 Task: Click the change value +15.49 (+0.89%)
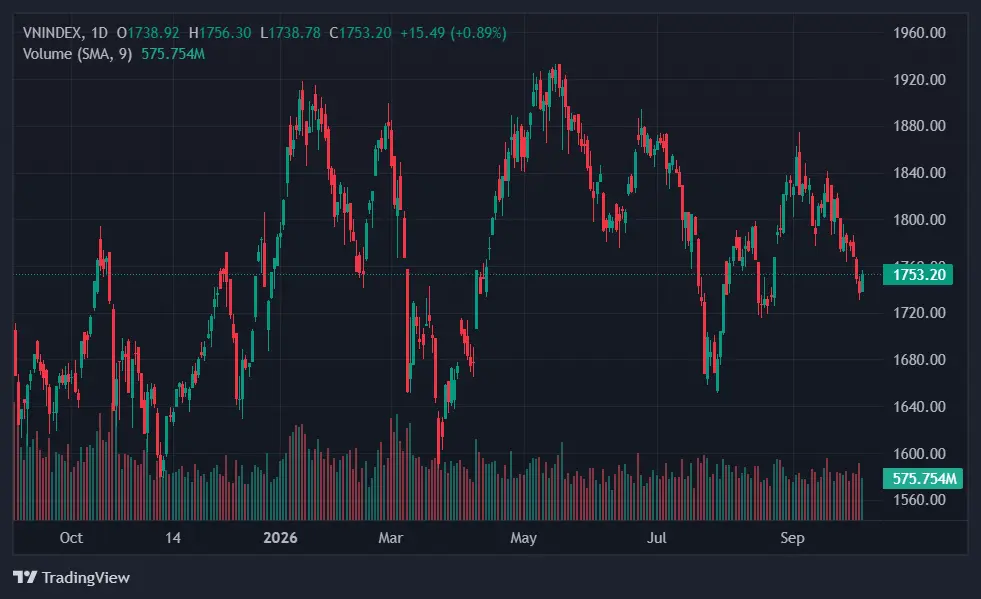[x=454, y=33]
